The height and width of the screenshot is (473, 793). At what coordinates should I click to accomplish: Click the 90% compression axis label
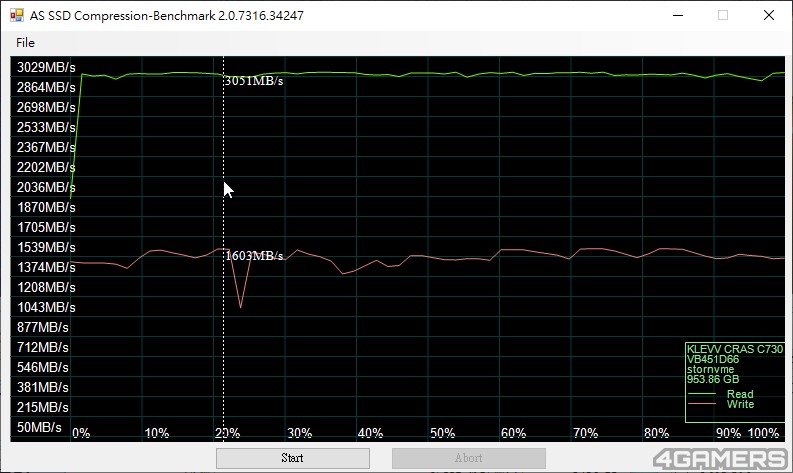pos(728,434)
